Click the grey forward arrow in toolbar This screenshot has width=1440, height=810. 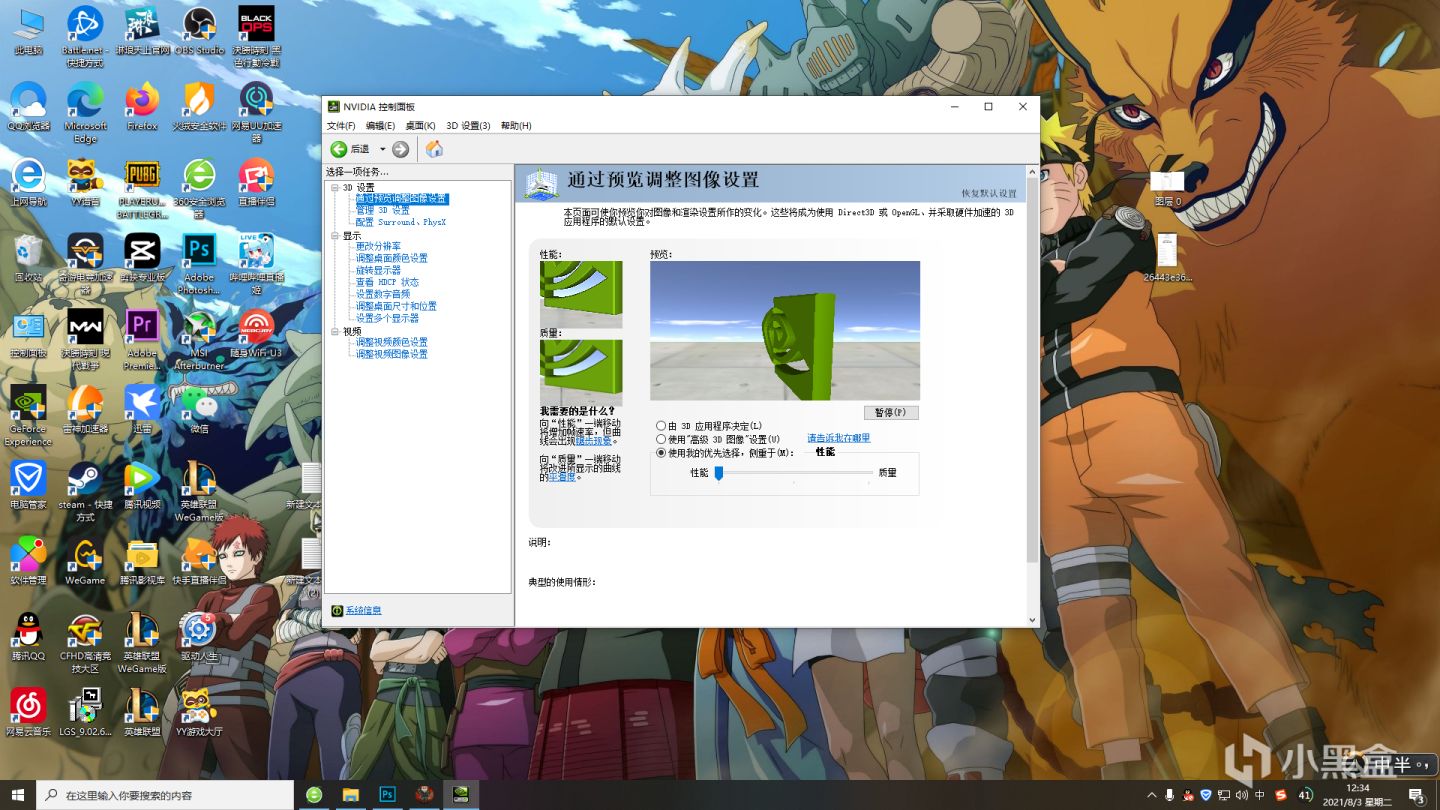click(x=401, y=149)
